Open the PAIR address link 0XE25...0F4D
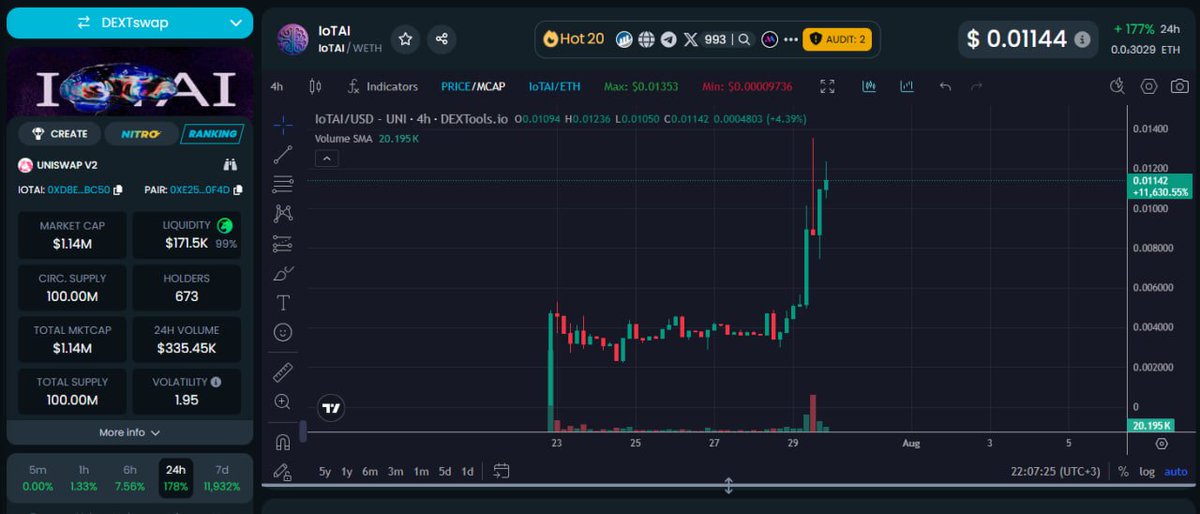Screen dimensions: 1200x514 pyautogui.click(x=200, y=190)
